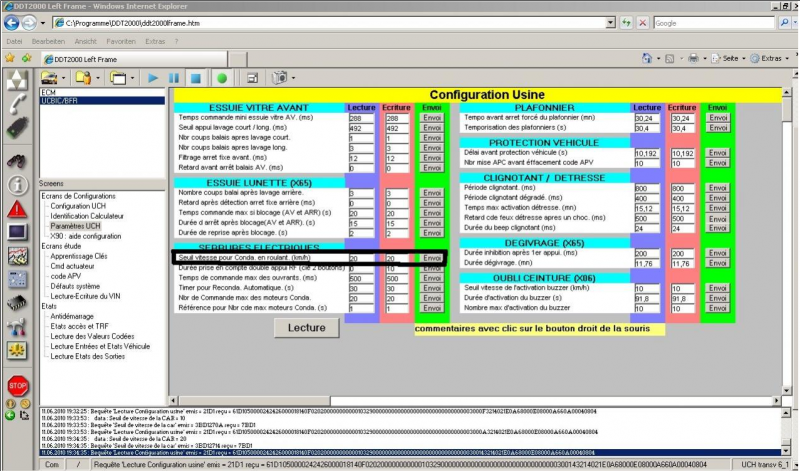This screenshot has width=800, height=471.
Task: Click the IE back navigation button
Action: (x=12, y=22)
